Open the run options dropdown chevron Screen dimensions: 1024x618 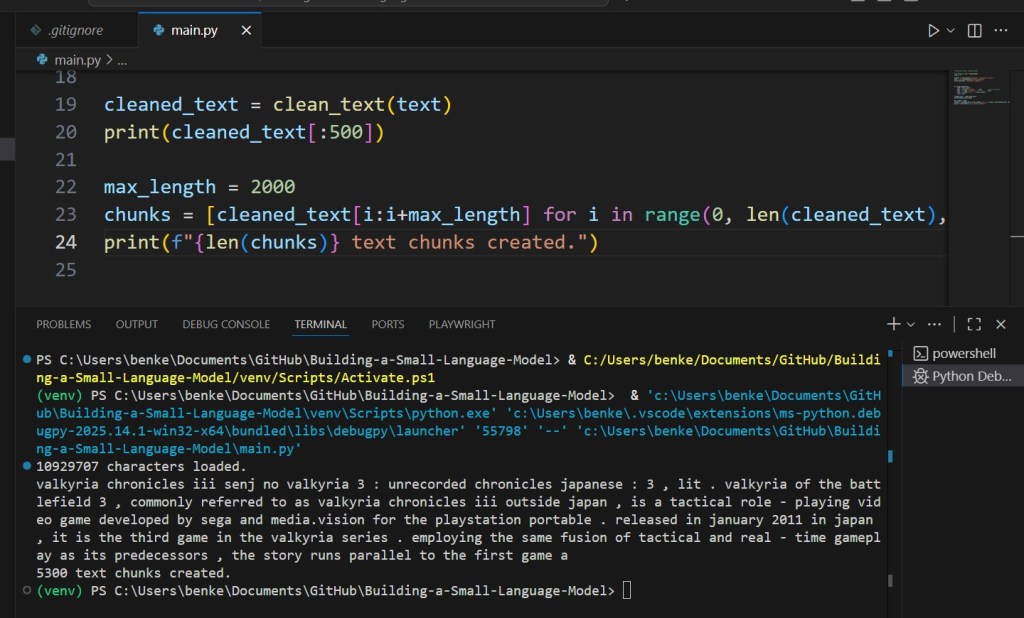click(950, 30)
